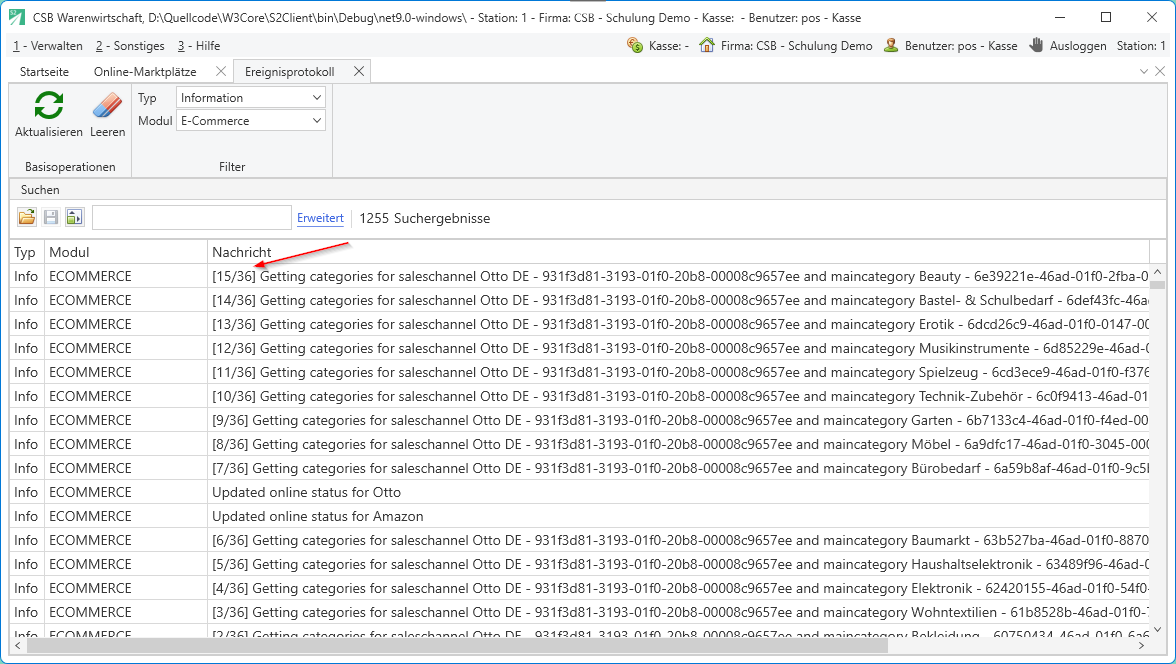The image size is (1176, 664).
Task: Select the [10/36] Technik-Zubehör log row
Action: tap(580, 396)
